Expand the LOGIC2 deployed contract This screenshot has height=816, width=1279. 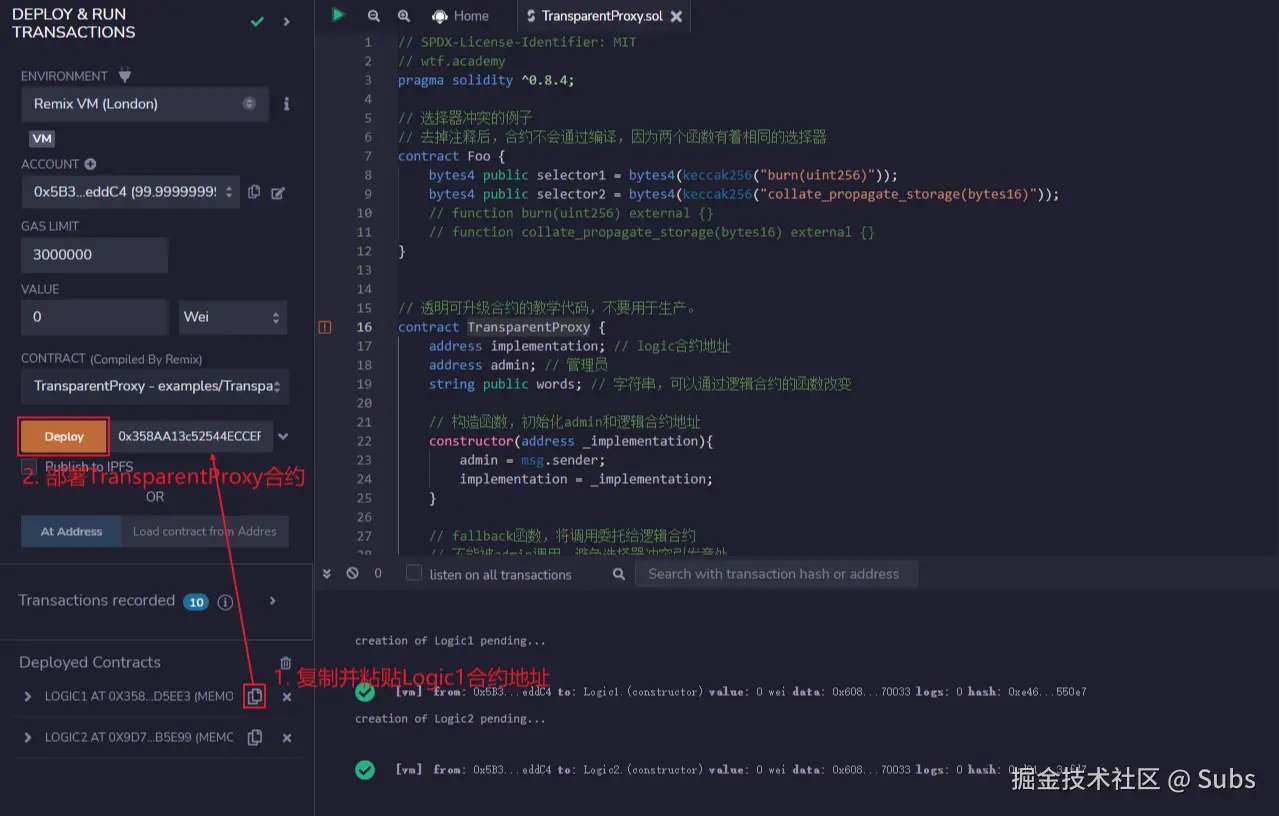(x=28, y=737)
